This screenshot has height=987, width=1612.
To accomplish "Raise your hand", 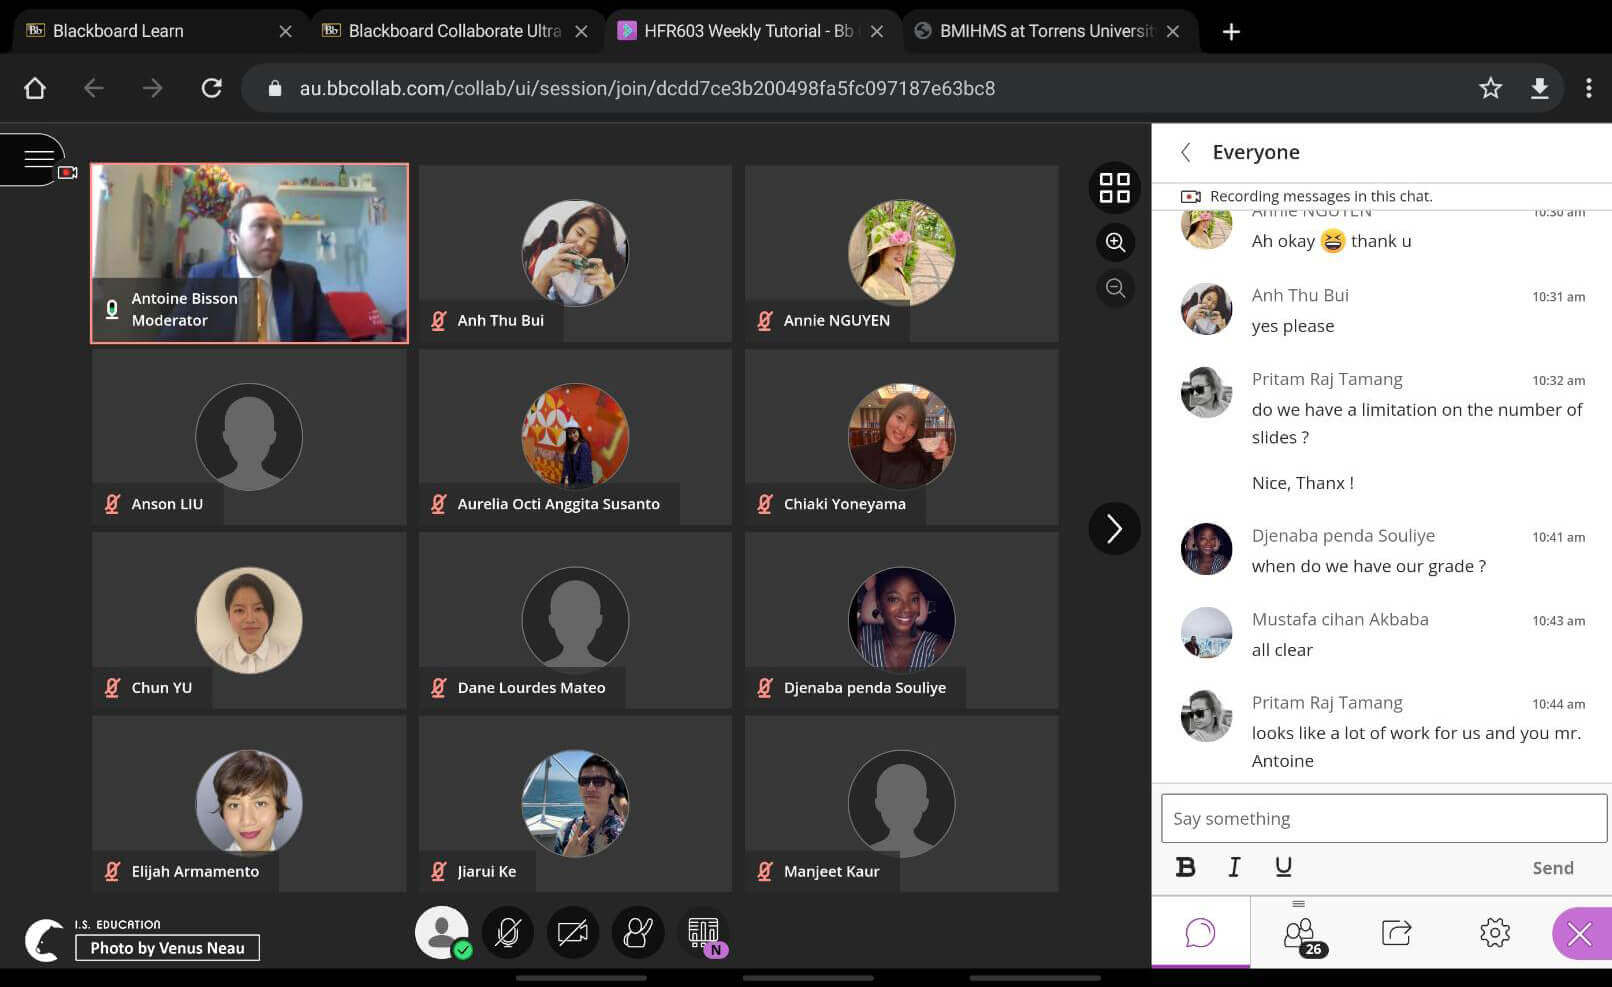I will [x=638, y=933].
